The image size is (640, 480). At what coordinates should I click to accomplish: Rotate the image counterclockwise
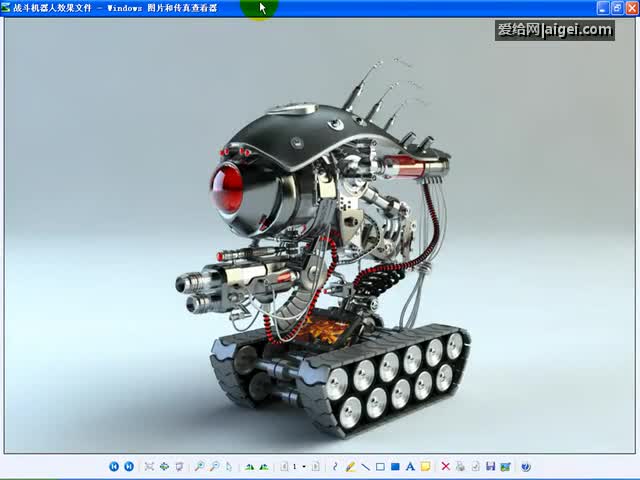(264, 467)
